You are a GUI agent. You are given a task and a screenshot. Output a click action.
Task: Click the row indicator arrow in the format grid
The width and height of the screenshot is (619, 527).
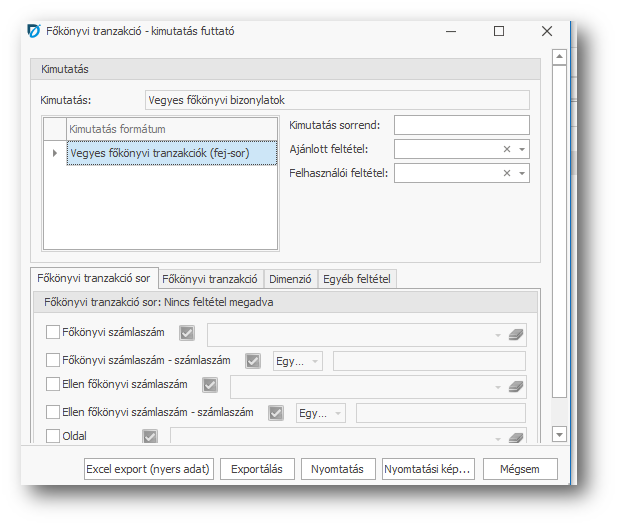(x=54, y=154)
